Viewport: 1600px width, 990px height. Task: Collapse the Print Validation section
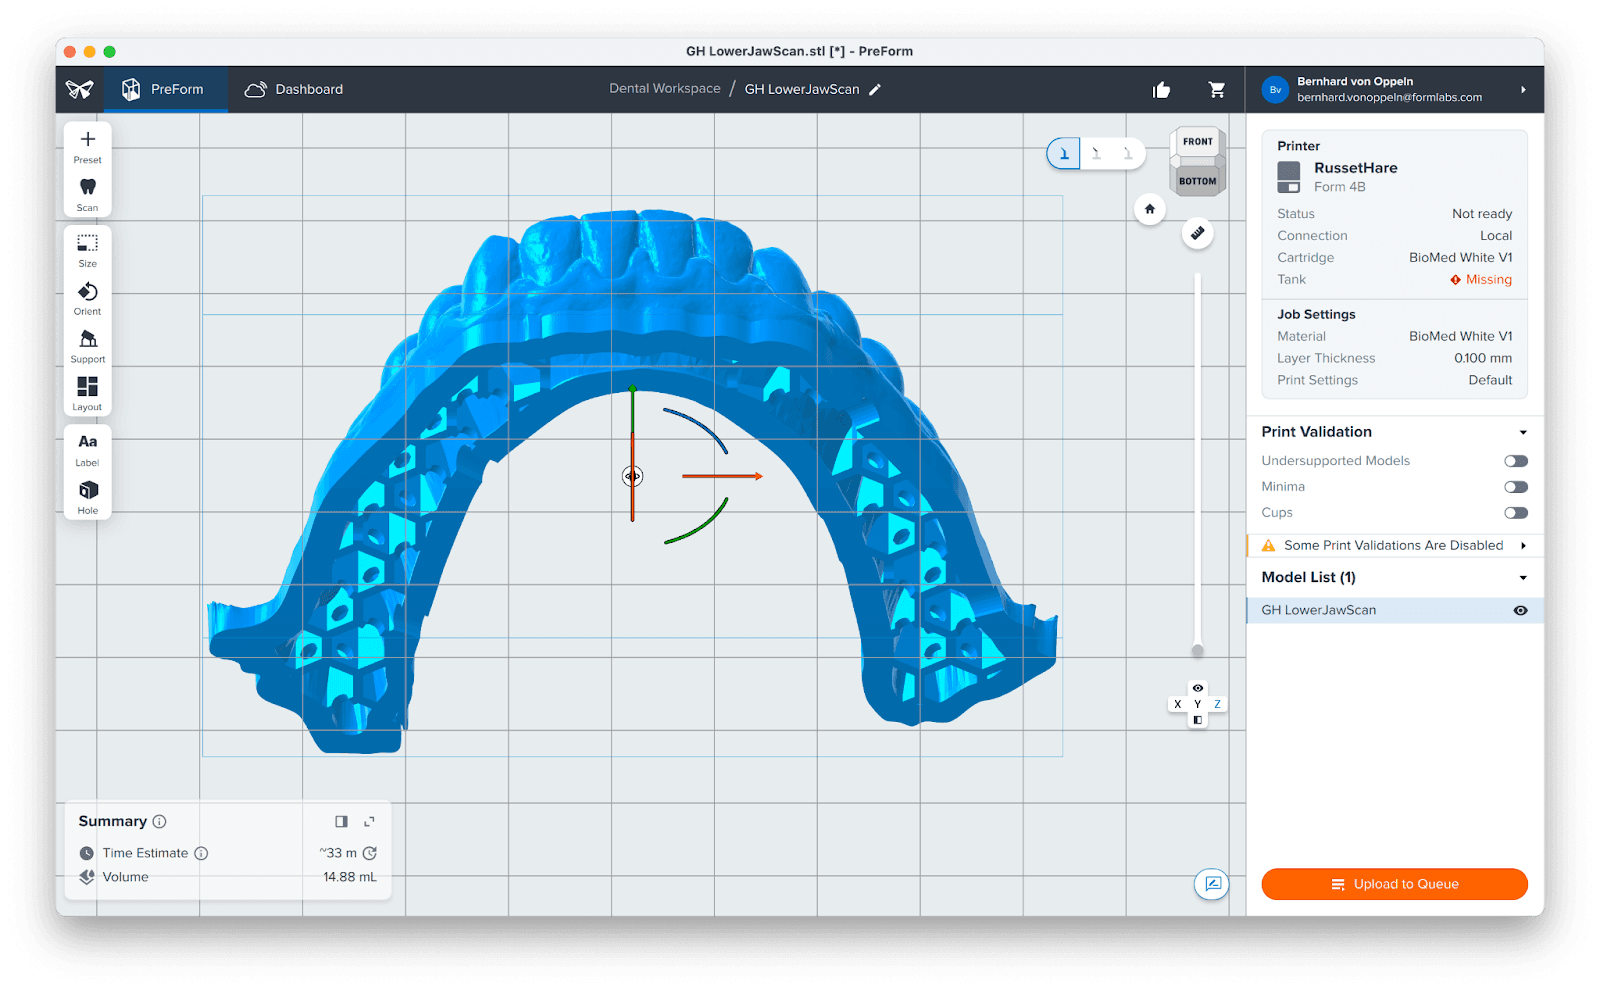coord(1523,433)
